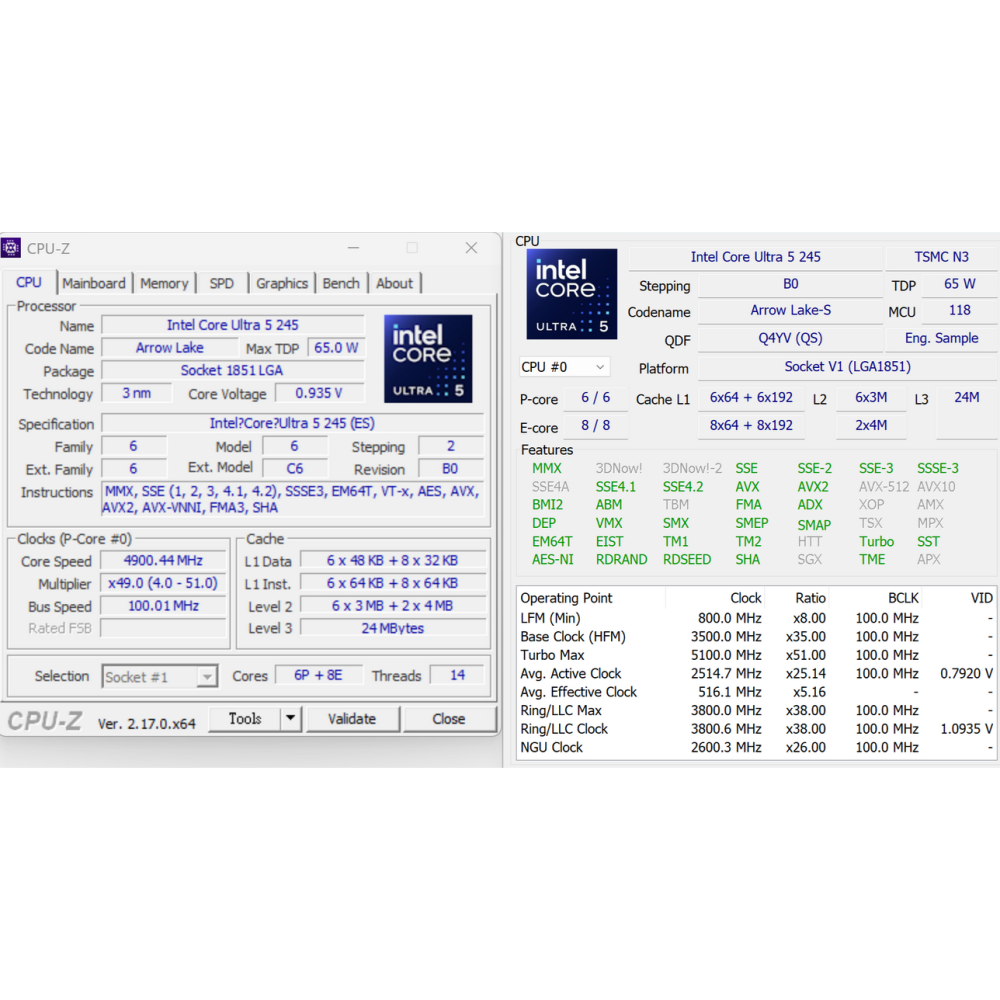1000x1000 pixels.
Task: Open the Tools dropdown arrow
Action: (290, 718)
